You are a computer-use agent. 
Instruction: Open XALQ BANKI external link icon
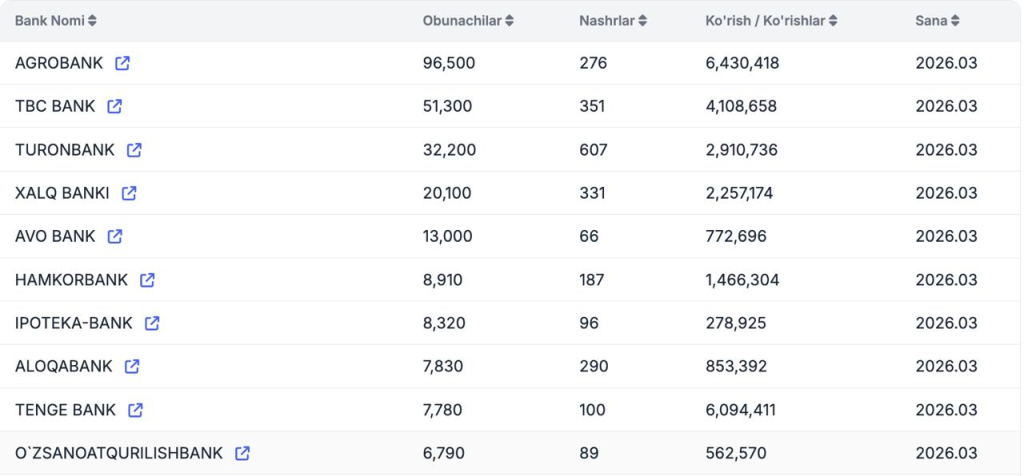(129, 193)
